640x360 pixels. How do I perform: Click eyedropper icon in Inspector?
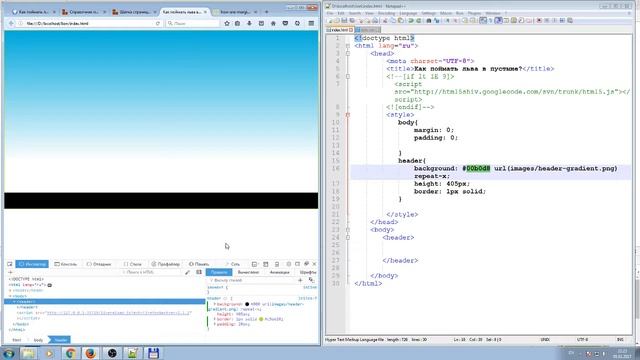tap(187, 272)
